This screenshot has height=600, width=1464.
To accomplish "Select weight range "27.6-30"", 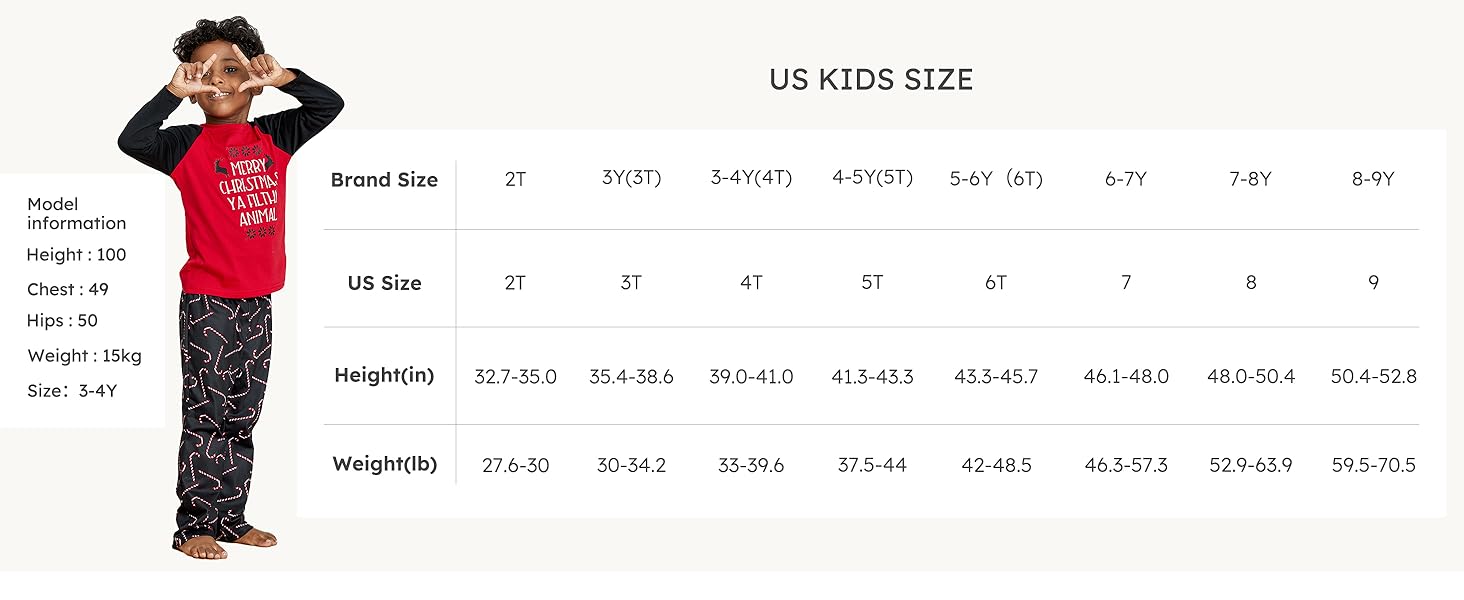I will pos(515,466).
